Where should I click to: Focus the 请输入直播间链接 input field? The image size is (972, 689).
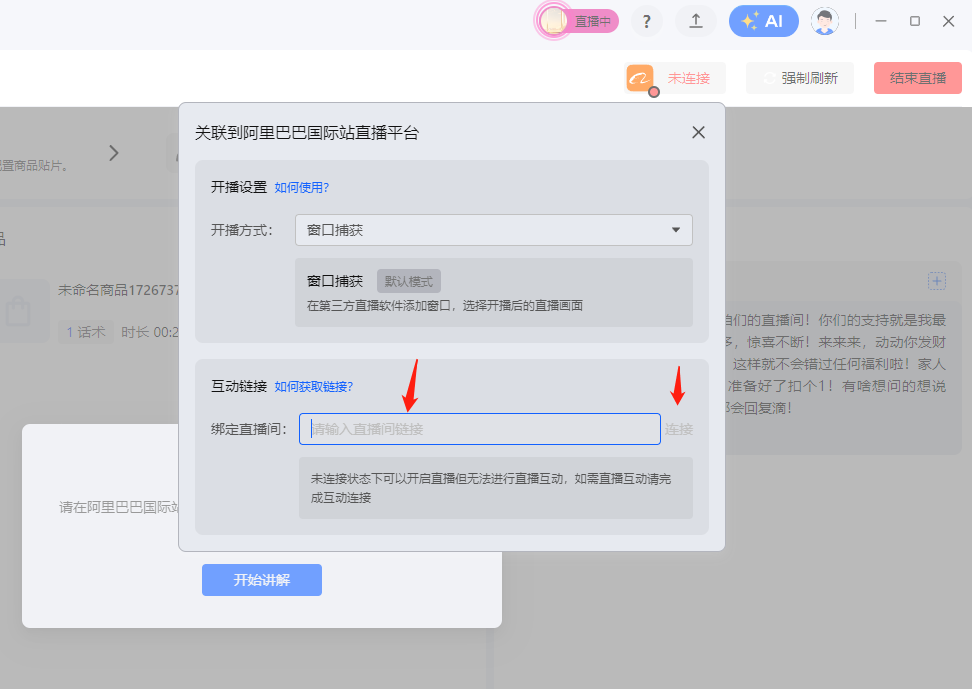point(480,429)
